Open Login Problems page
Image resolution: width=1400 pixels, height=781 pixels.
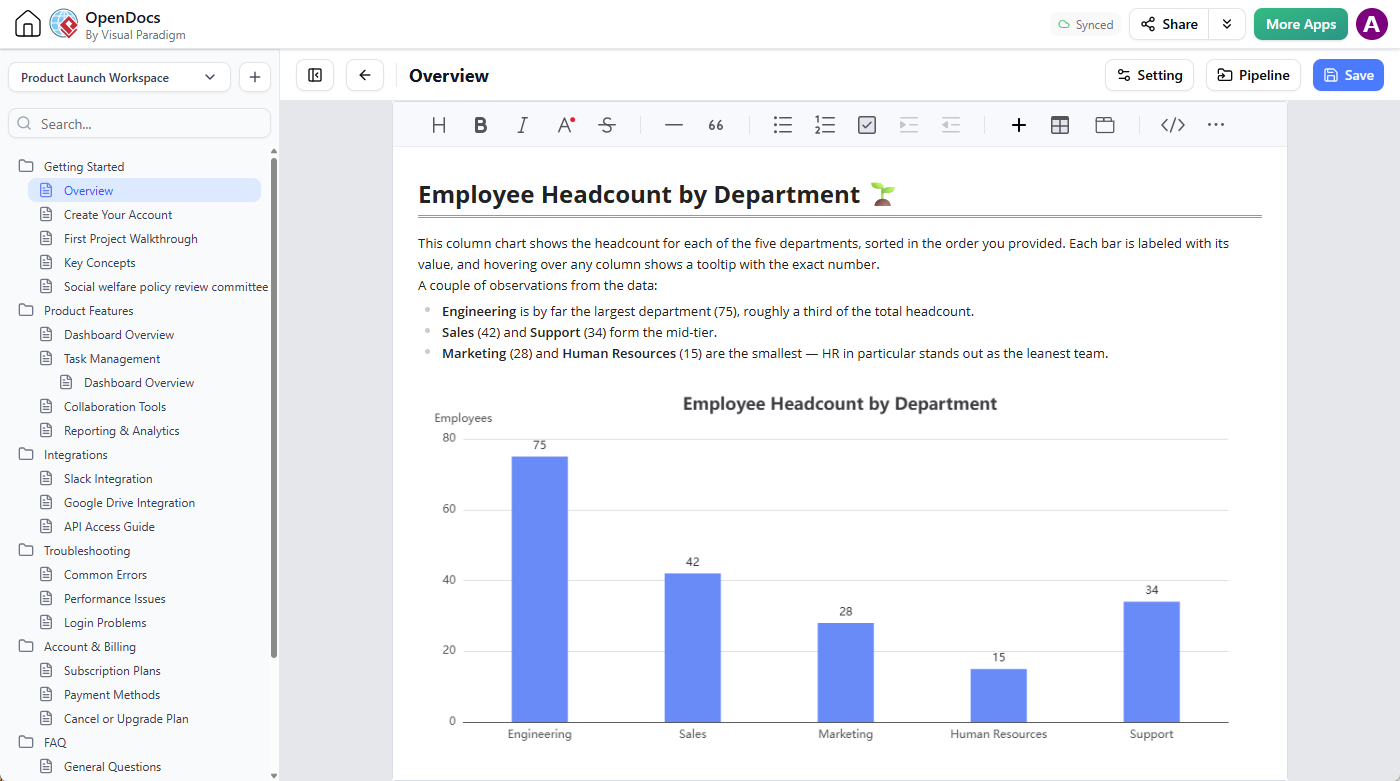pos(105,623)
